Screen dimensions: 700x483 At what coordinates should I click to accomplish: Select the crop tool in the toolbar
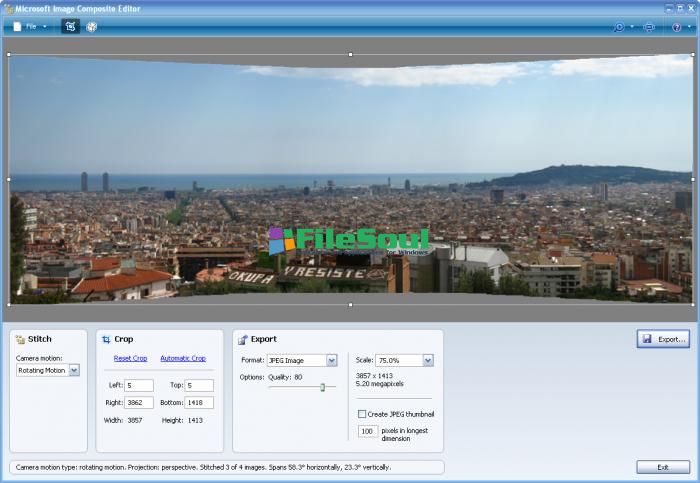click(70, 26)
